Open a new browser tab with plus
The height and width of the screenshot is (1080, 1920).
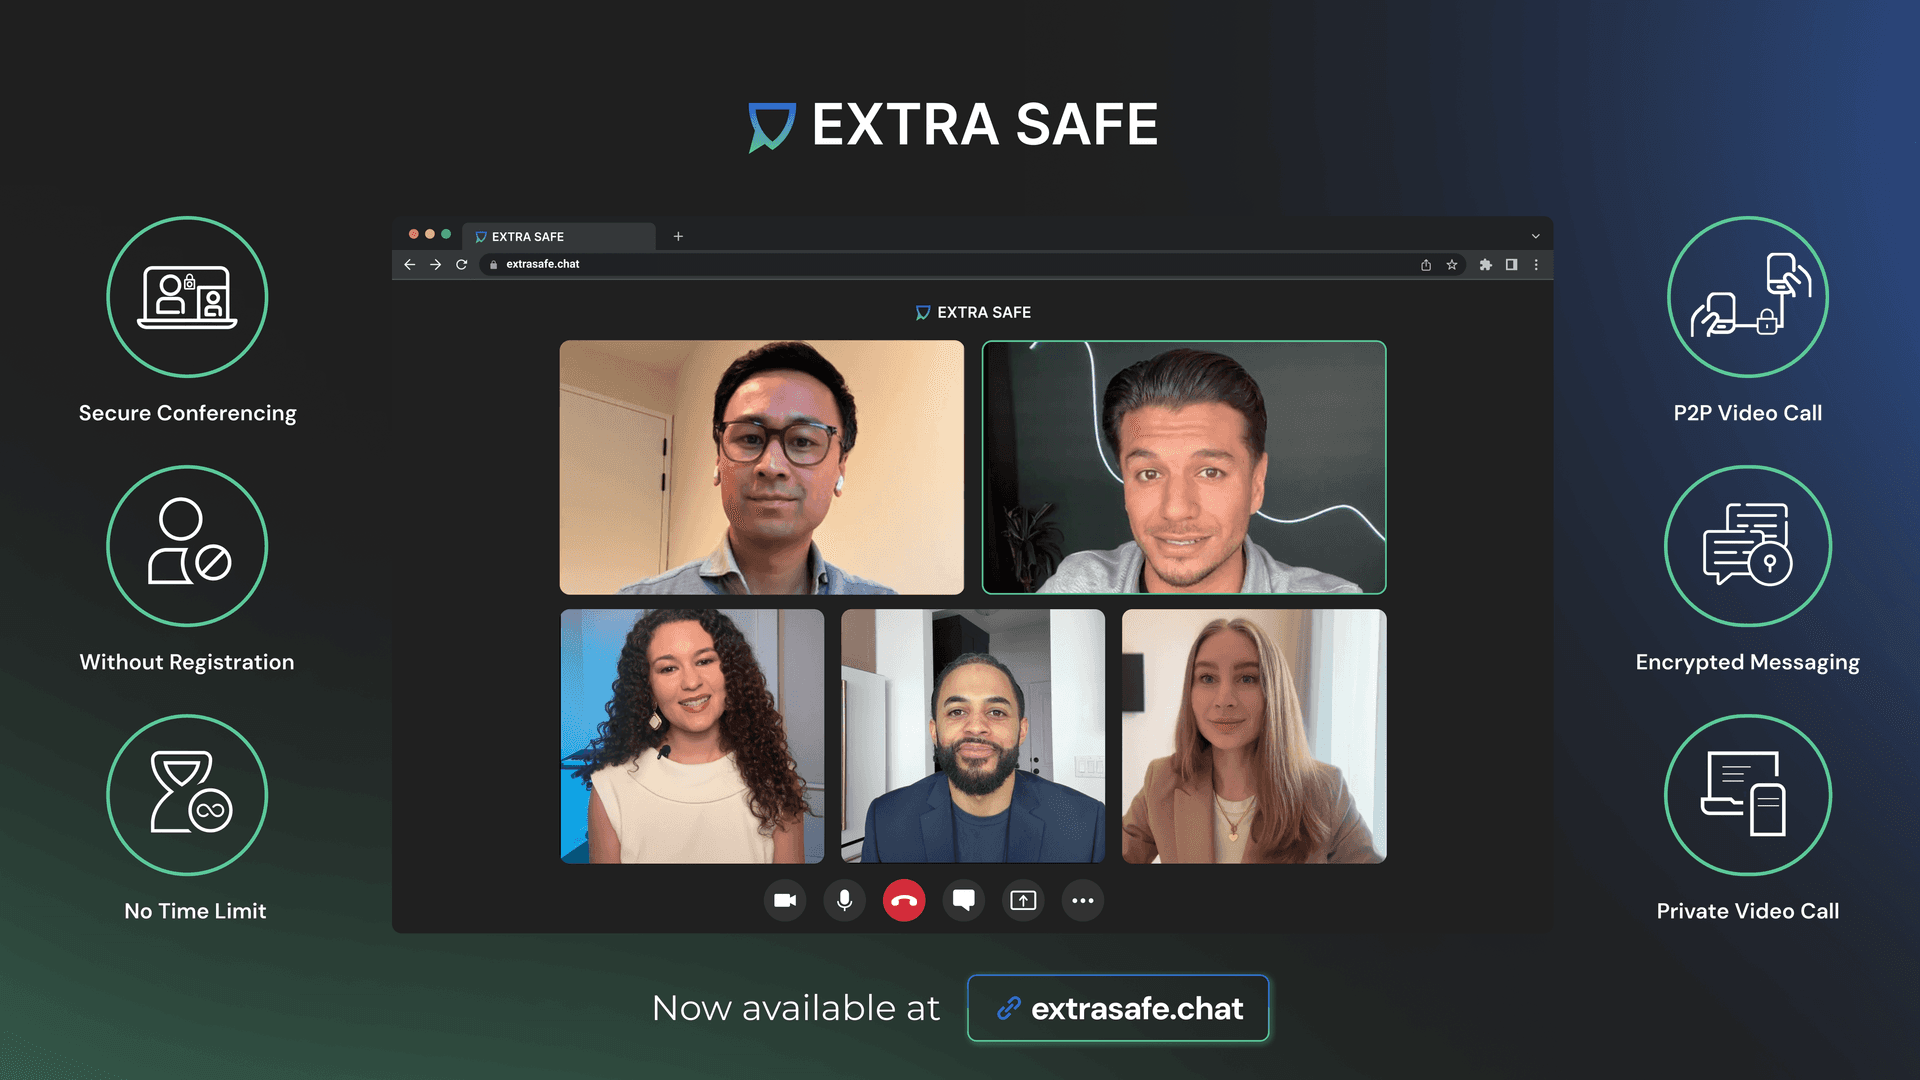[x=678, y=236]
